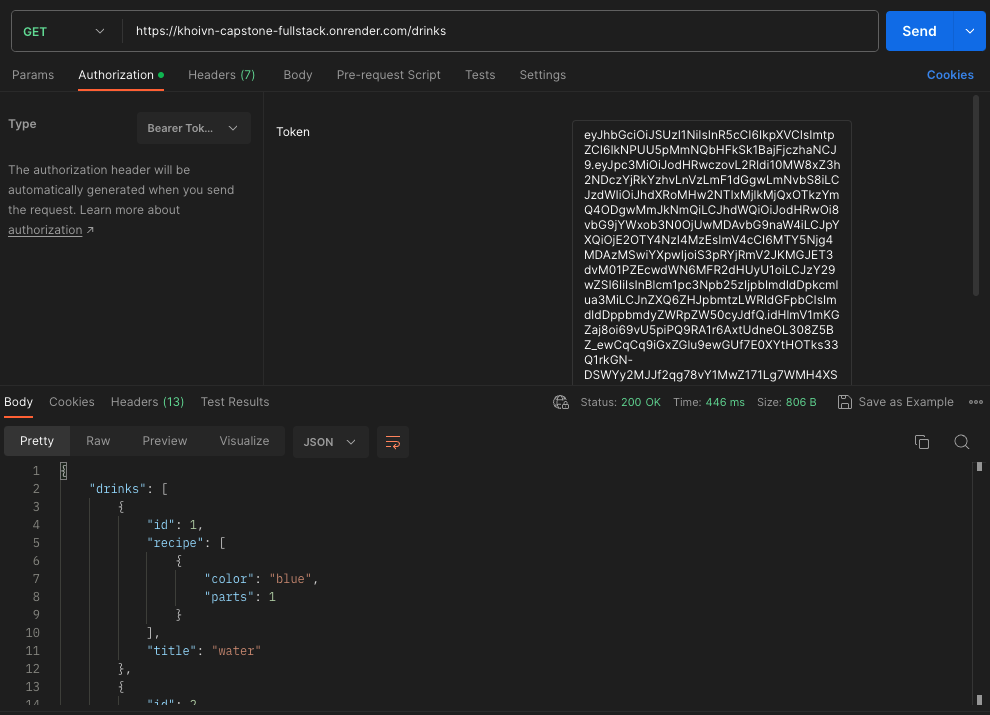Image resolution: width=990 pixels, height=715 pixels.
Task: Open the request Headers (7) tab
Action: tap(222, 75)
